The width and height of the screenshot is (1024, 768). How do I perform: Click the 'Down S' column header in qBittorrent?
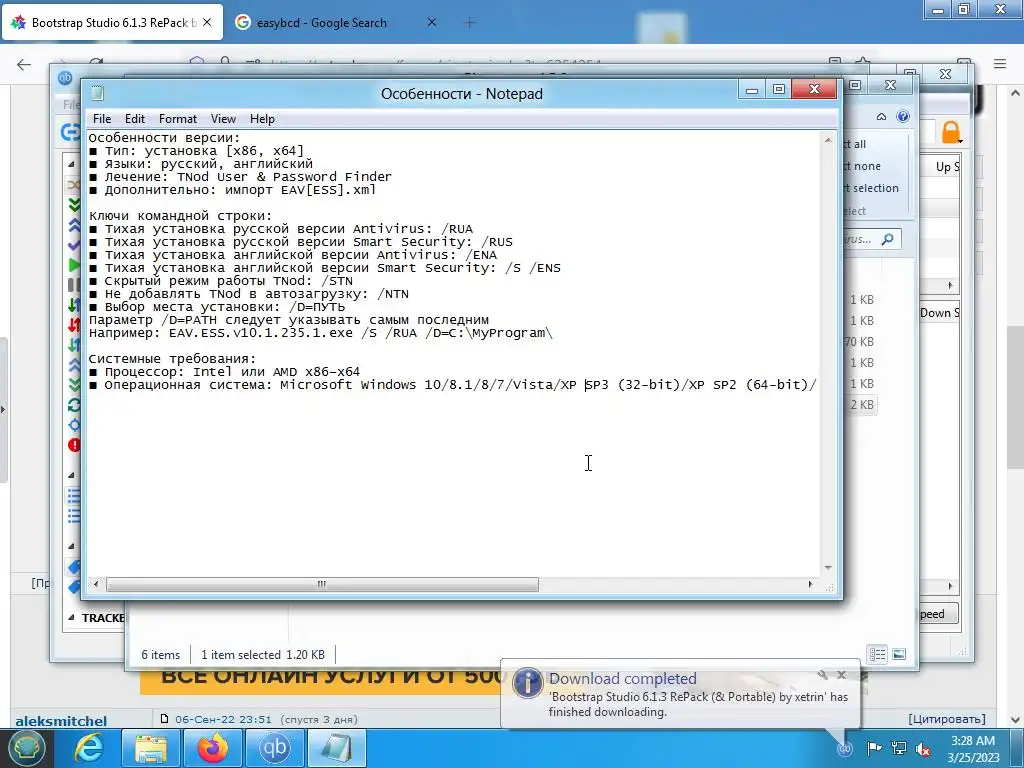(939, 313)
